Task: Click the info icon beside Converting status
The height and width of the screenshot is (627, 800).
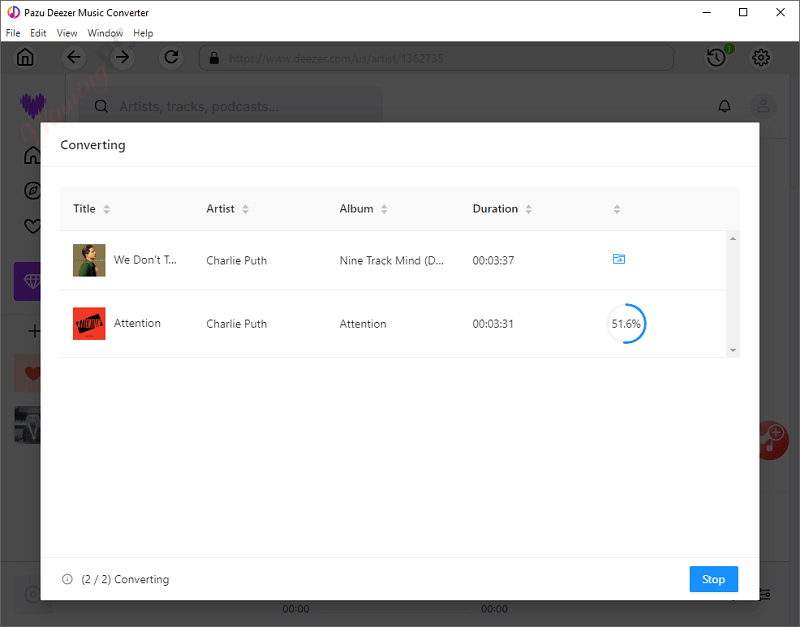Action: (67, 579)
